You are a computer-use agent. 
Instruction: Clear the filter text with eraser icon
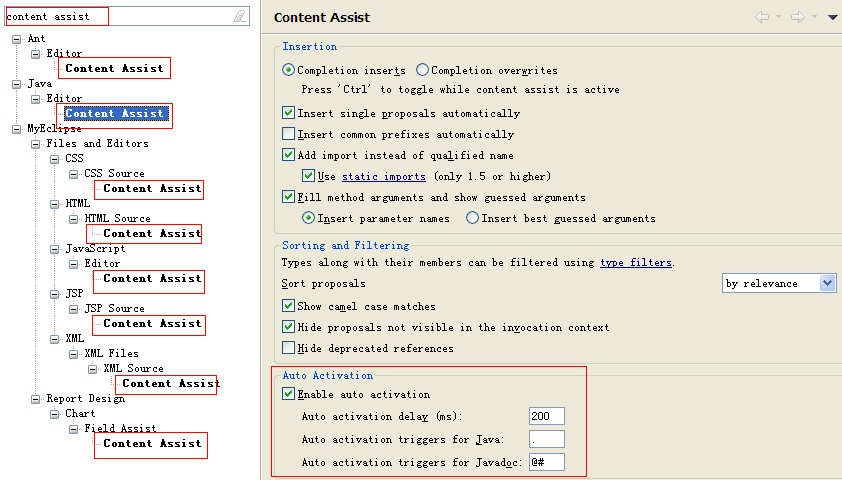click(x=240, y=16)
